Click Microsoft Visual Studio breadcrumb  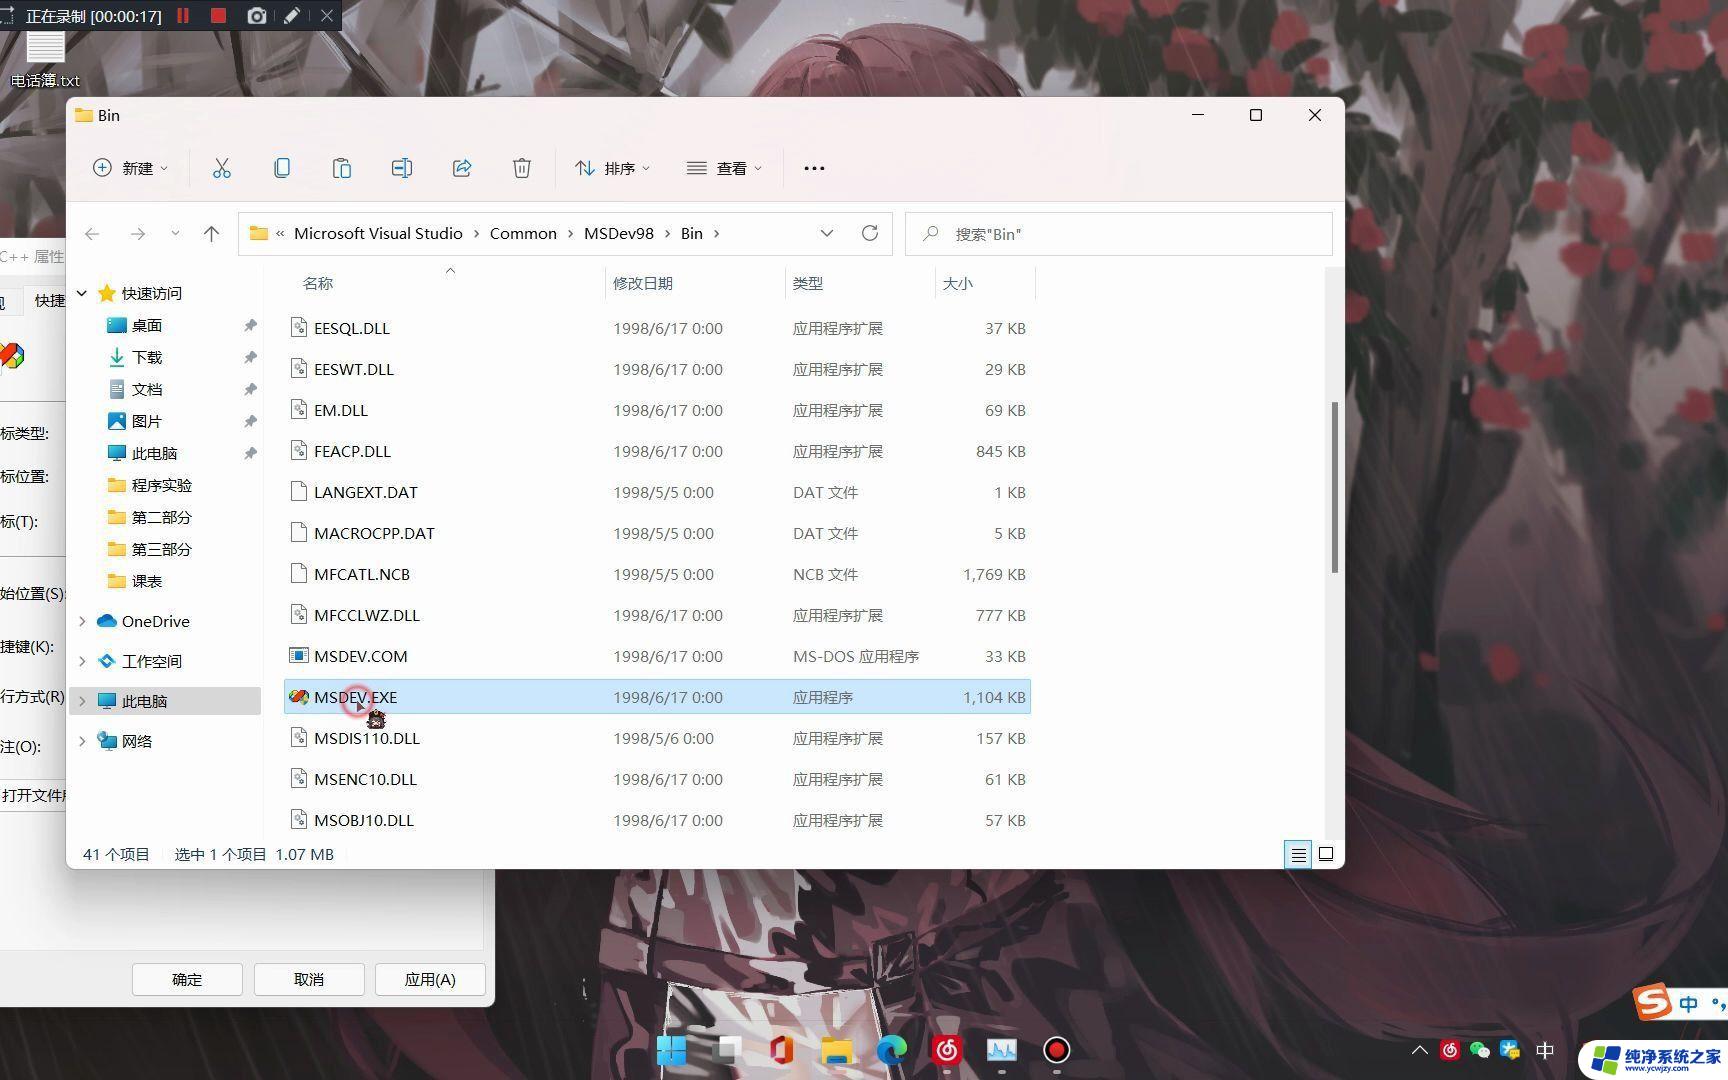tap(378, 233)
